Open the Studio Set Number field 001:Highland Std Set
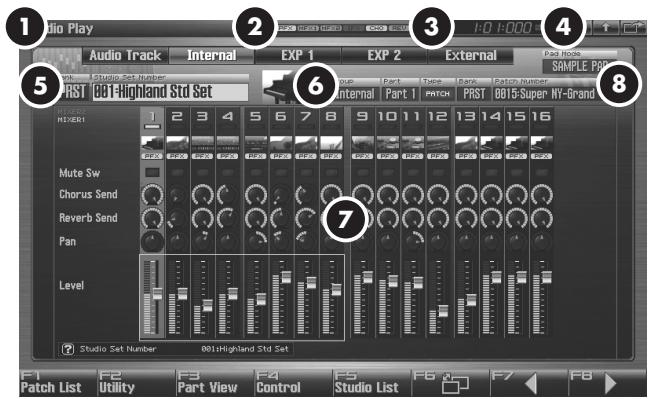This screenshot has width=648, height=399. tap(170, 92)
